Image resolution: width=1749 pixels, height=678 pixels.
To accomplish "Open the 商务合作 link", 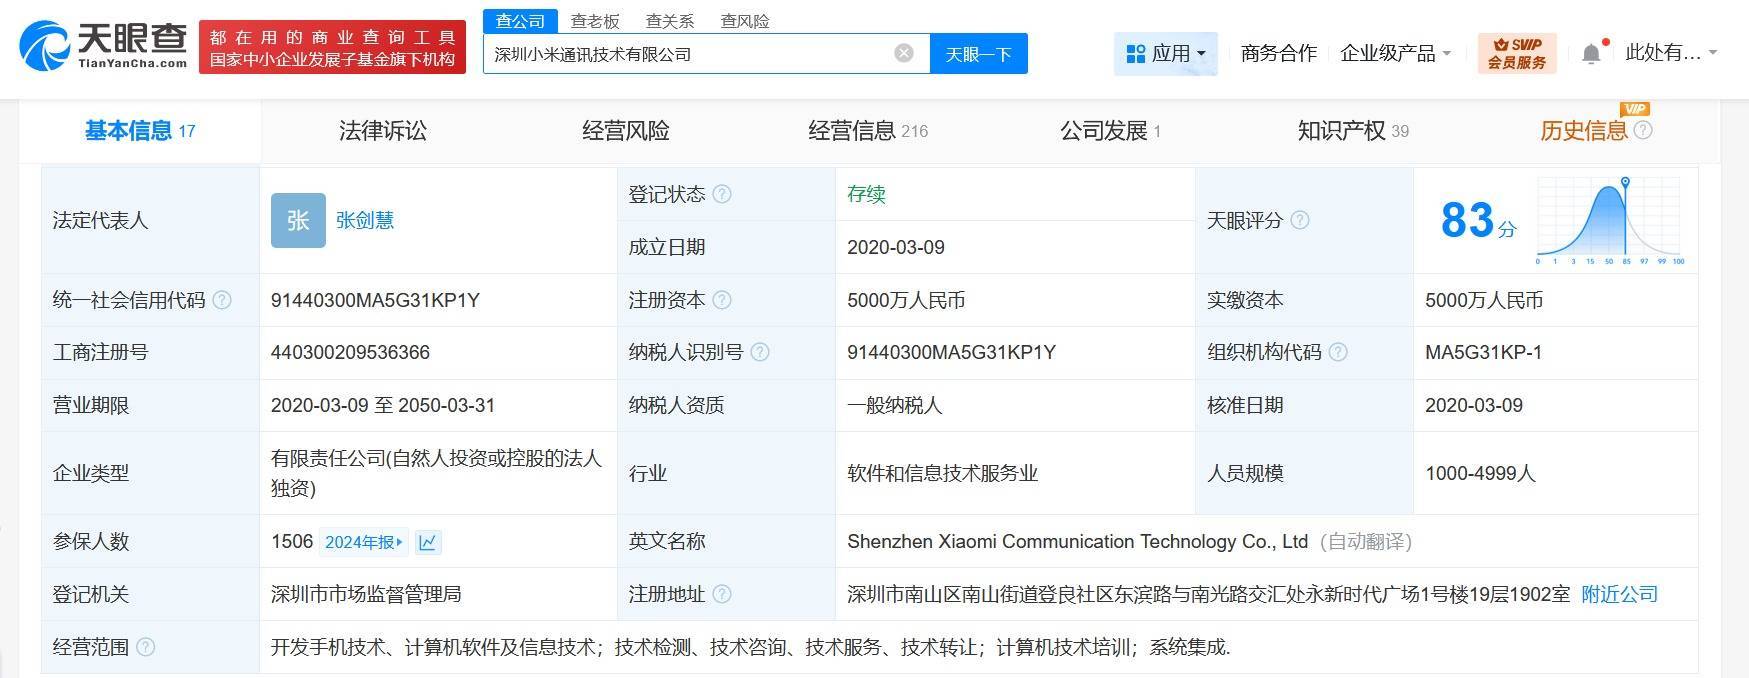I will click(x=1278, y=53).
